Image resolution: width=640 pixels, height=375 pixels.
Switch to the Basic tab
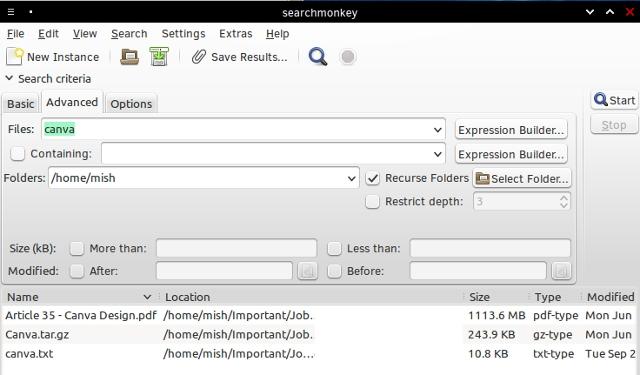20,104
